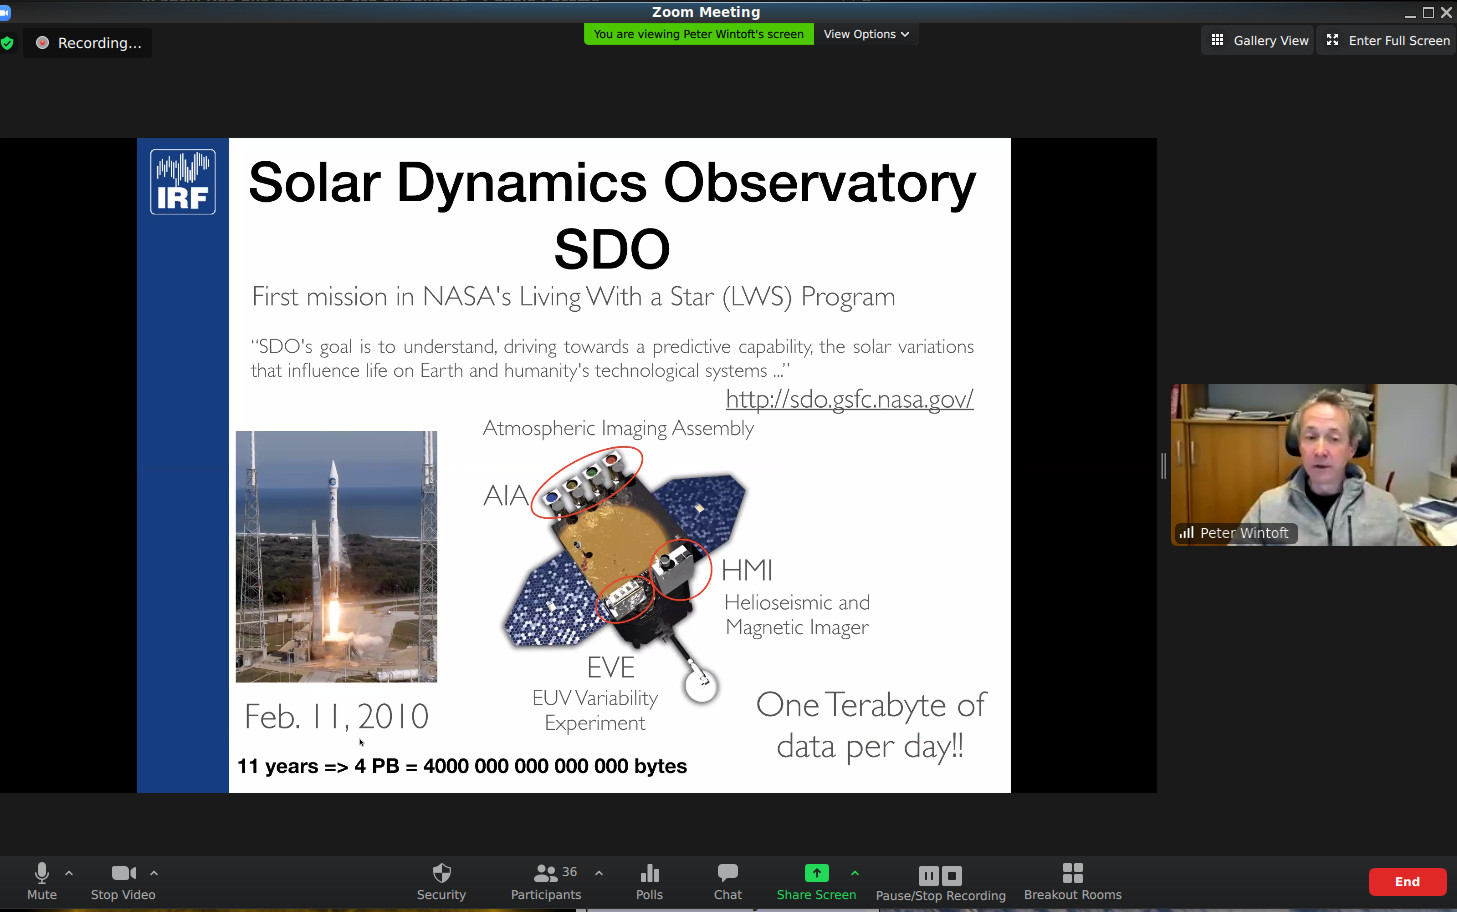Open the View Options dropdown
Viewport: 1457px width, 912px height.
(x=866, y=34)
